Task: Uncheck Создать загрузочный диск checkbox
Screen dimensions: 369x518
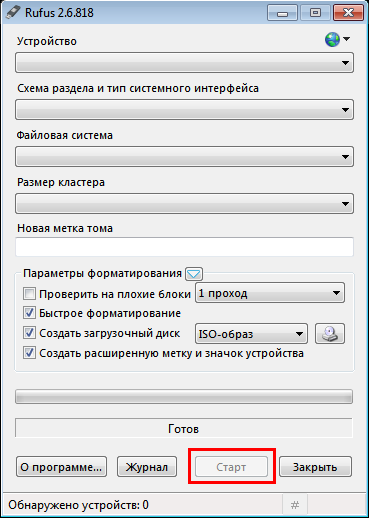Action: (x=29, y=332)
